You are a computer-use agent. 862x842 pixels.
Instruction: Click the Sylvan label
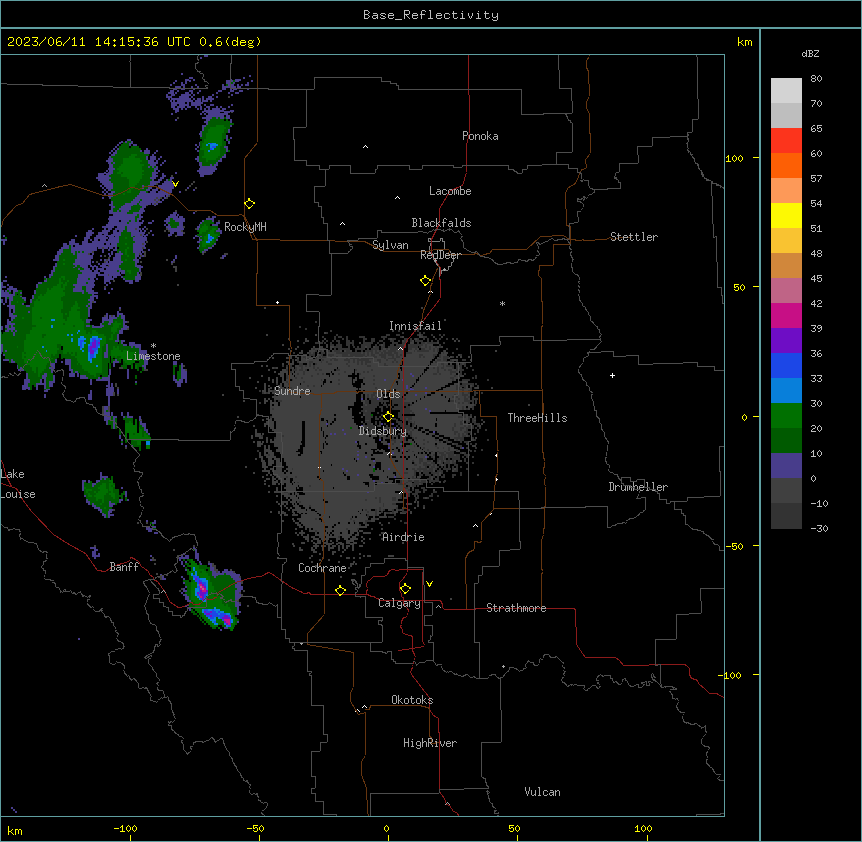390,245
